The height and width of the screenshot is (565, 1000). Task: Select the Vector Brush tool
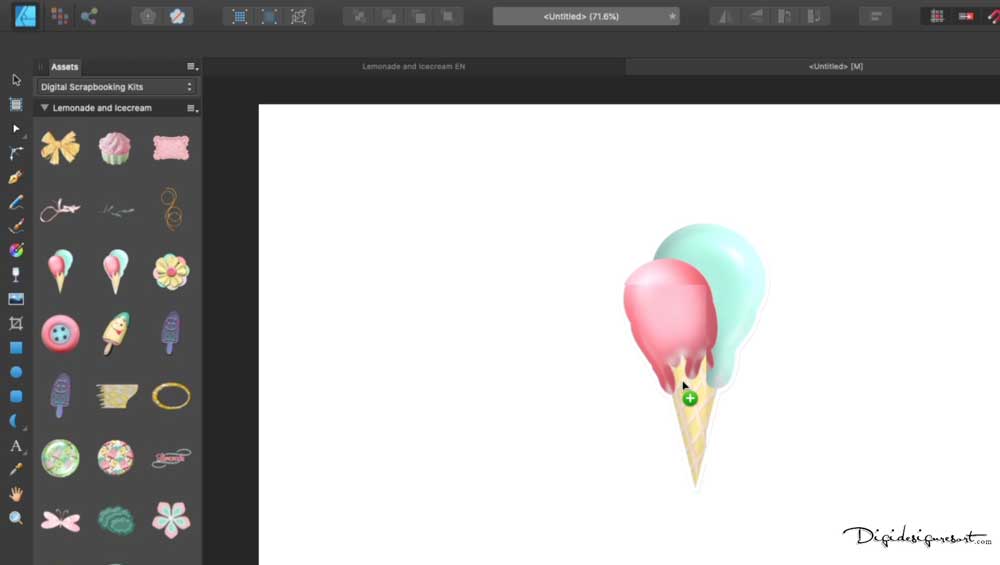pos(16,226)
